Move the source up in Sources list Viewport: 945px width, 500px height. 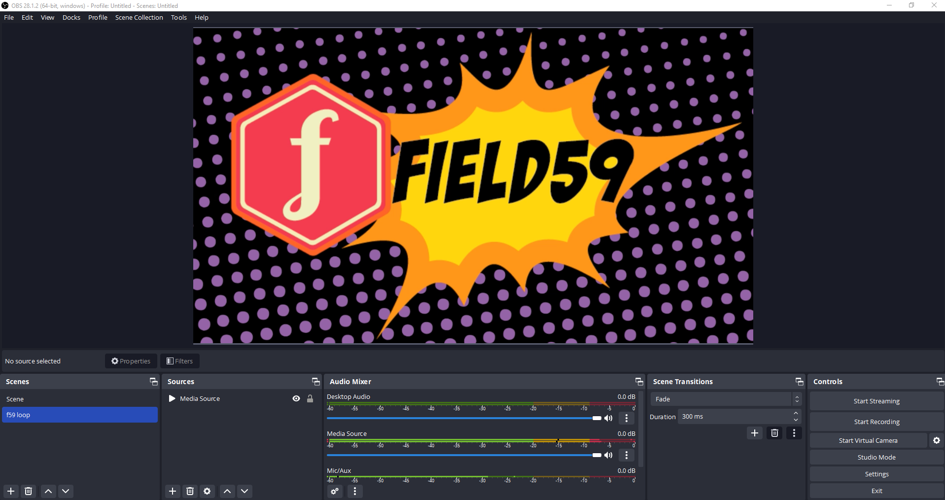coord(227,491)
